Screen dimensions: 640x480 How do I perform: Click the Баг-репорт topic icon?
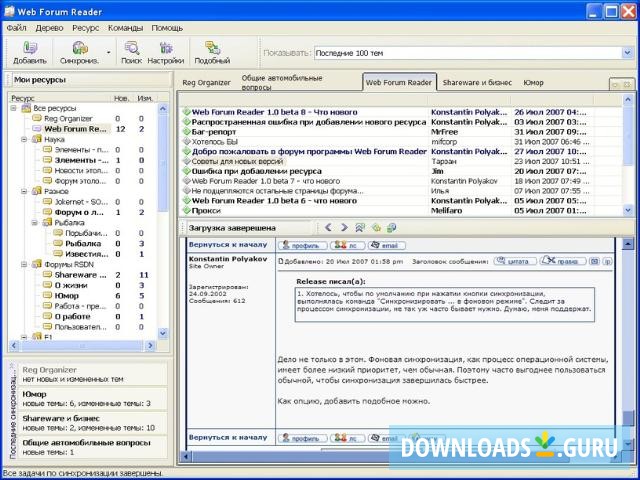click(187, 132)
